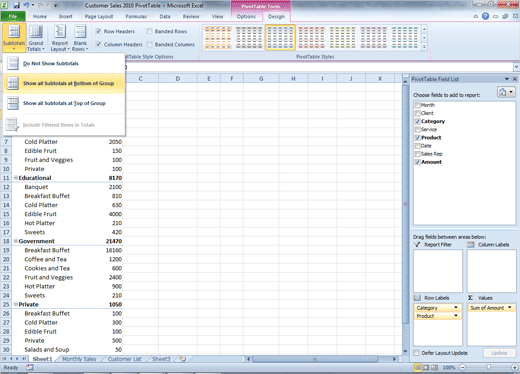Click the macro record icon in status bar
The height and width of the screenshot is (374, 520).
[30, 367]
